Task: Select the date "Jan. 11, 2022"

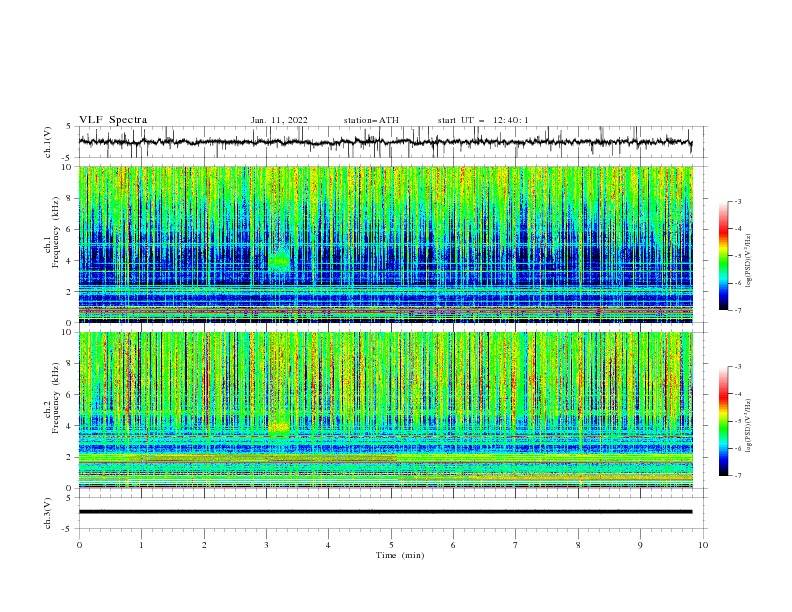Action: (279, 120)
